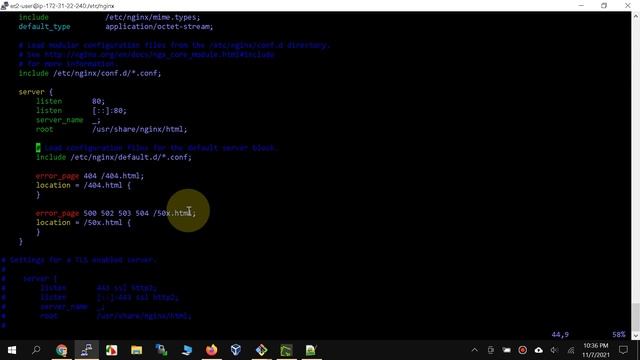This screenshot has height=360, width=640.
Task: Launch Firefox from the taskbar
Action: (211, 350)
